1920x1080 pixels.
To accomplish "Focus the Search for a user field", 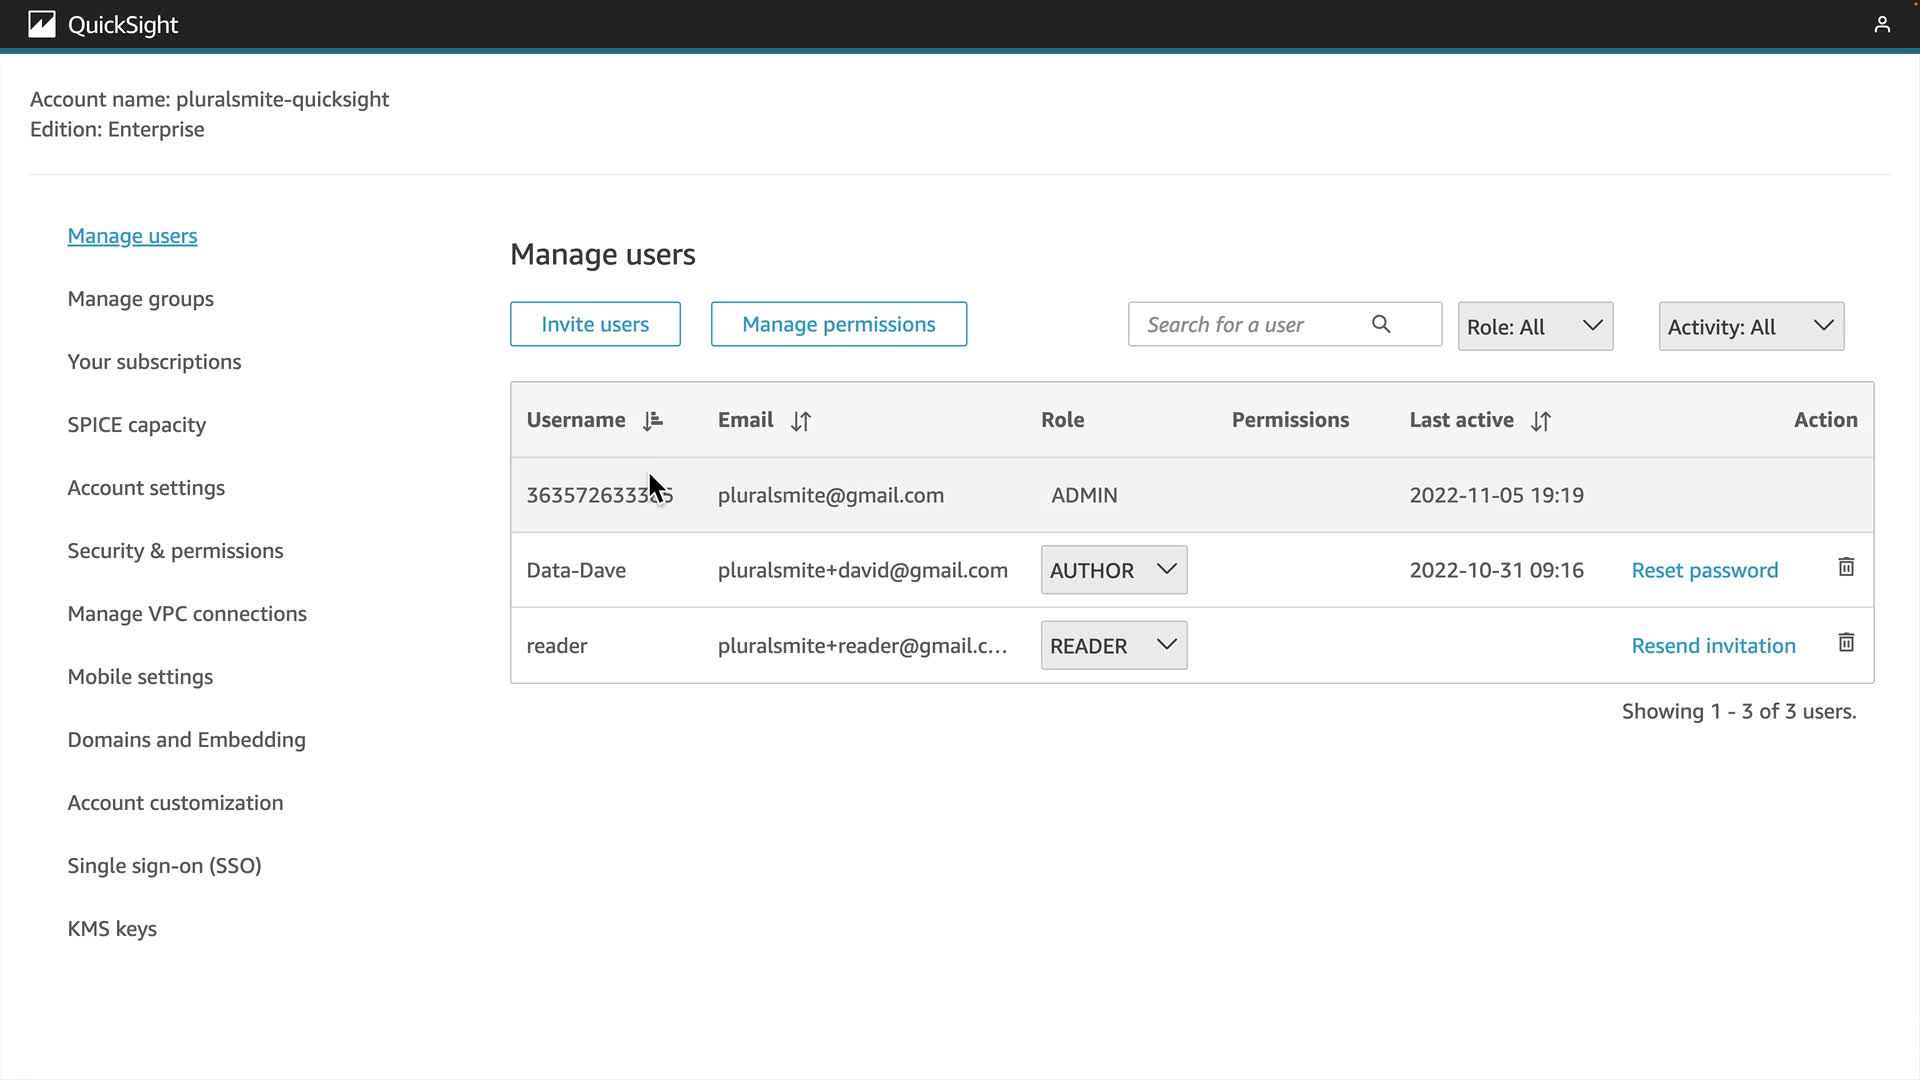I will (1250, 325).
